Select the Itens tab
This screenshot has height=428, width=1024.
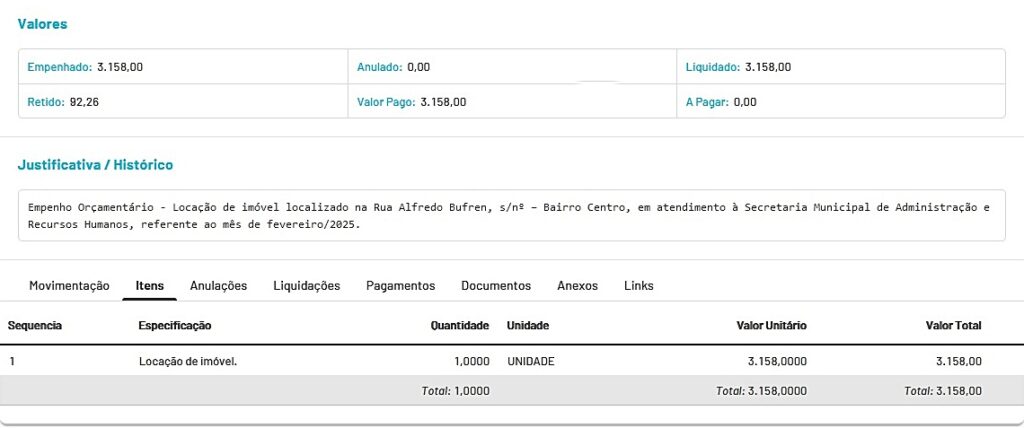pyautogui.click(x=150, y=285)
